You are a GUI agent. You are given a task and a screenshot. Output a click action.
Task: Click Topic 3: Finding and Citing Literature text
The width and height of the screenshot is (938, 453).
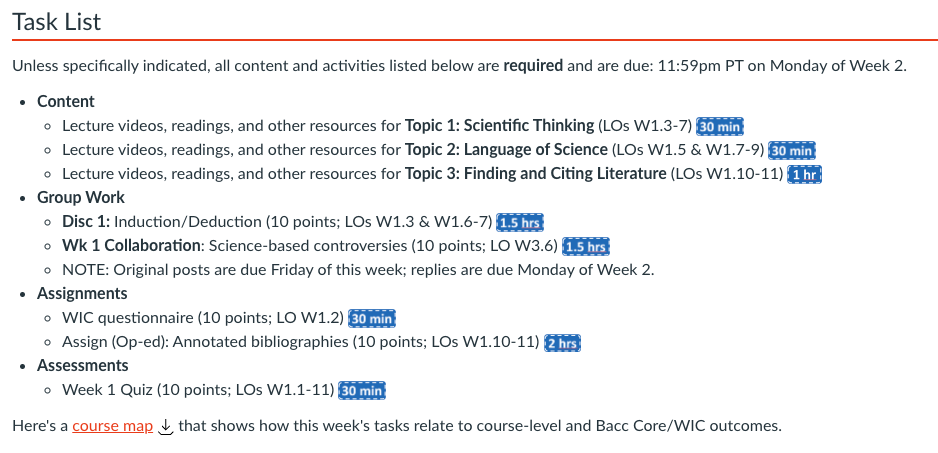click(535, 174)
